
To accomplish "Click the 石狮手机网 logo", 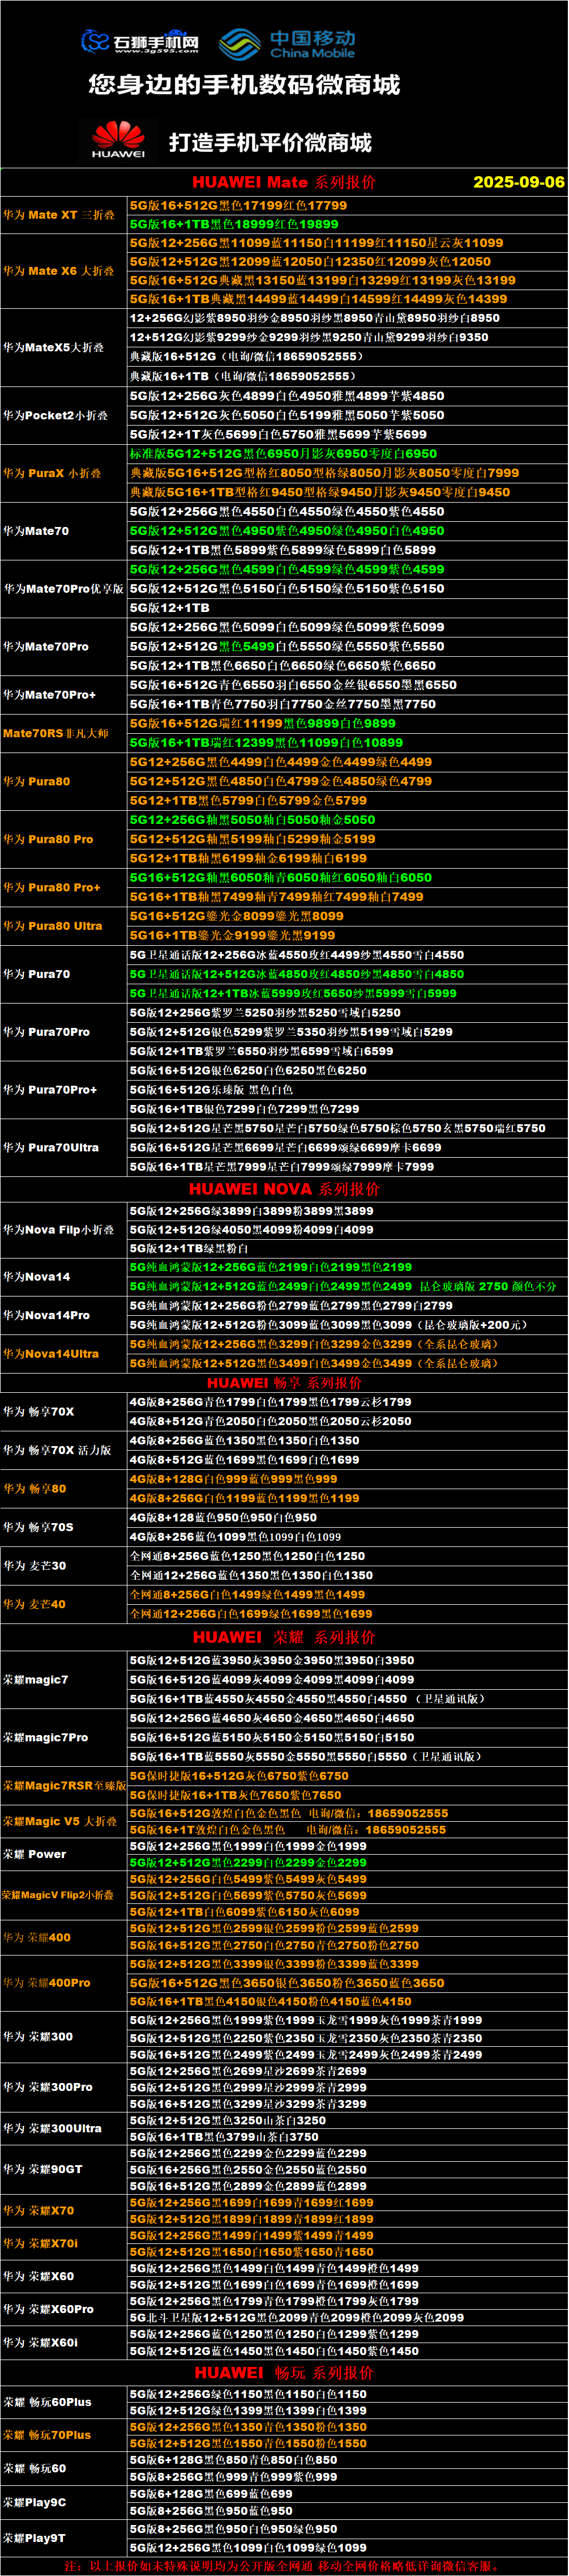I will [139, 42].
